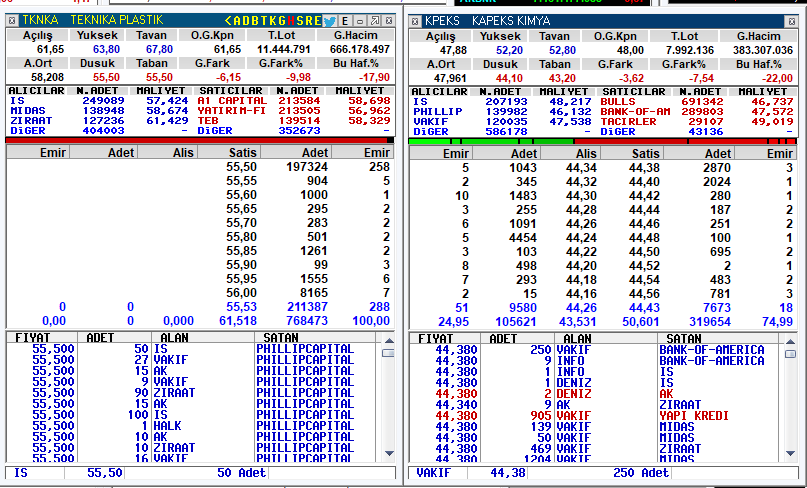This screenshot has height=488, width=807.
Task: Click the SATICILAR header in KPEKS window
Action: tap(634, 92)
